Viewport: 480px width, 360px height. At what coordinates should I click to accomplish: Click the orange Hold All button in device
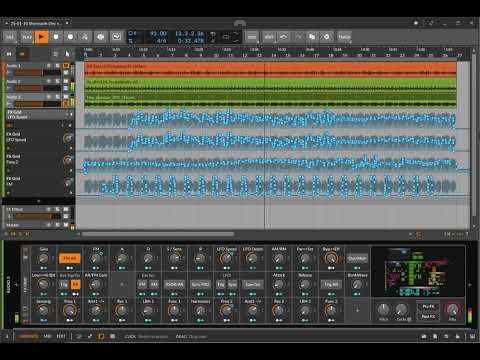coord(70,258)
